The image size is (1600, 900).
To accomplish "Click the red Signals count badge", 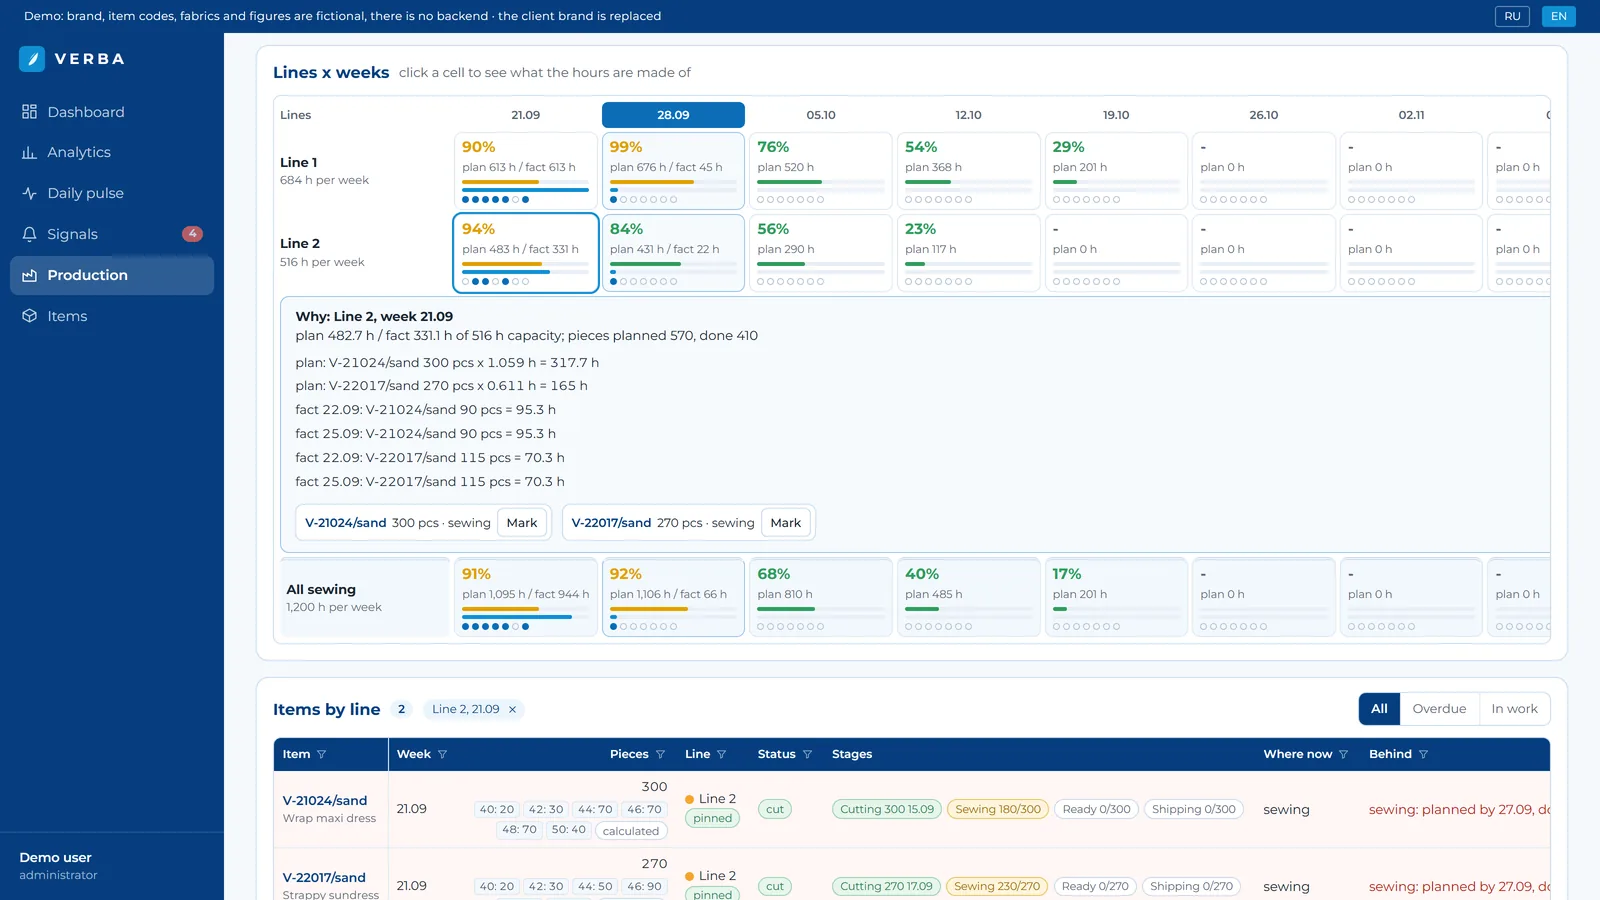I will pyautogui.click(x=192, y=234).
